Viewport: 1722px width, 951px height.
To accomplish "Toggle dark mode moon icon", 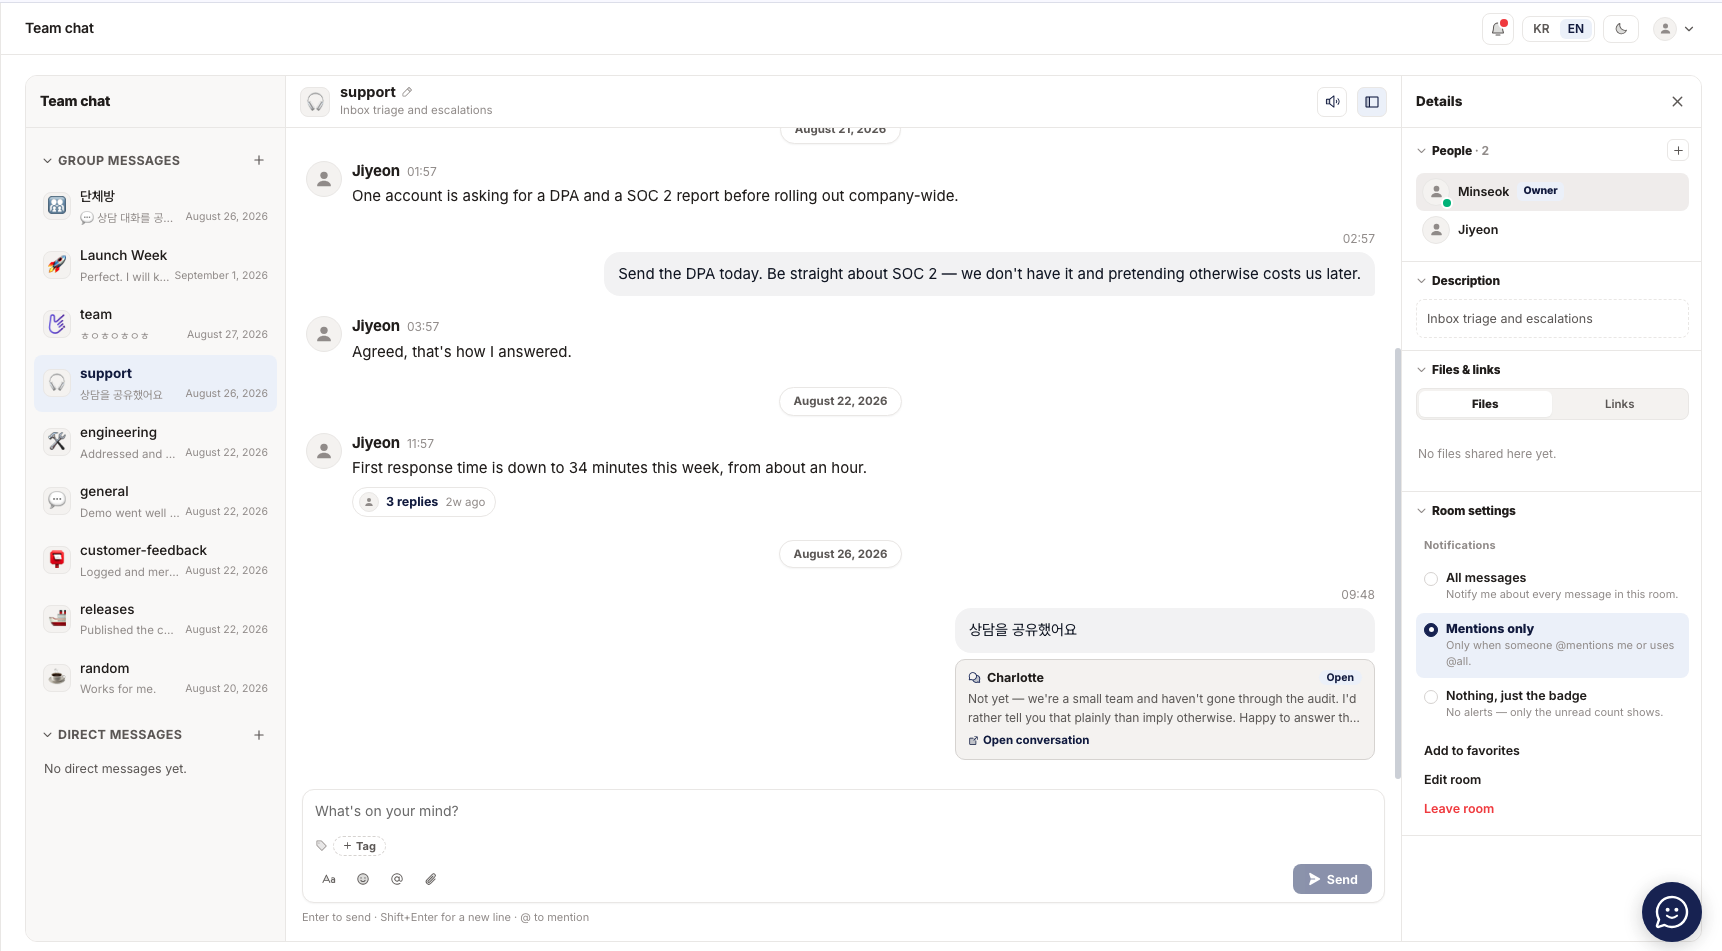I will click(x=1621, y=29).
